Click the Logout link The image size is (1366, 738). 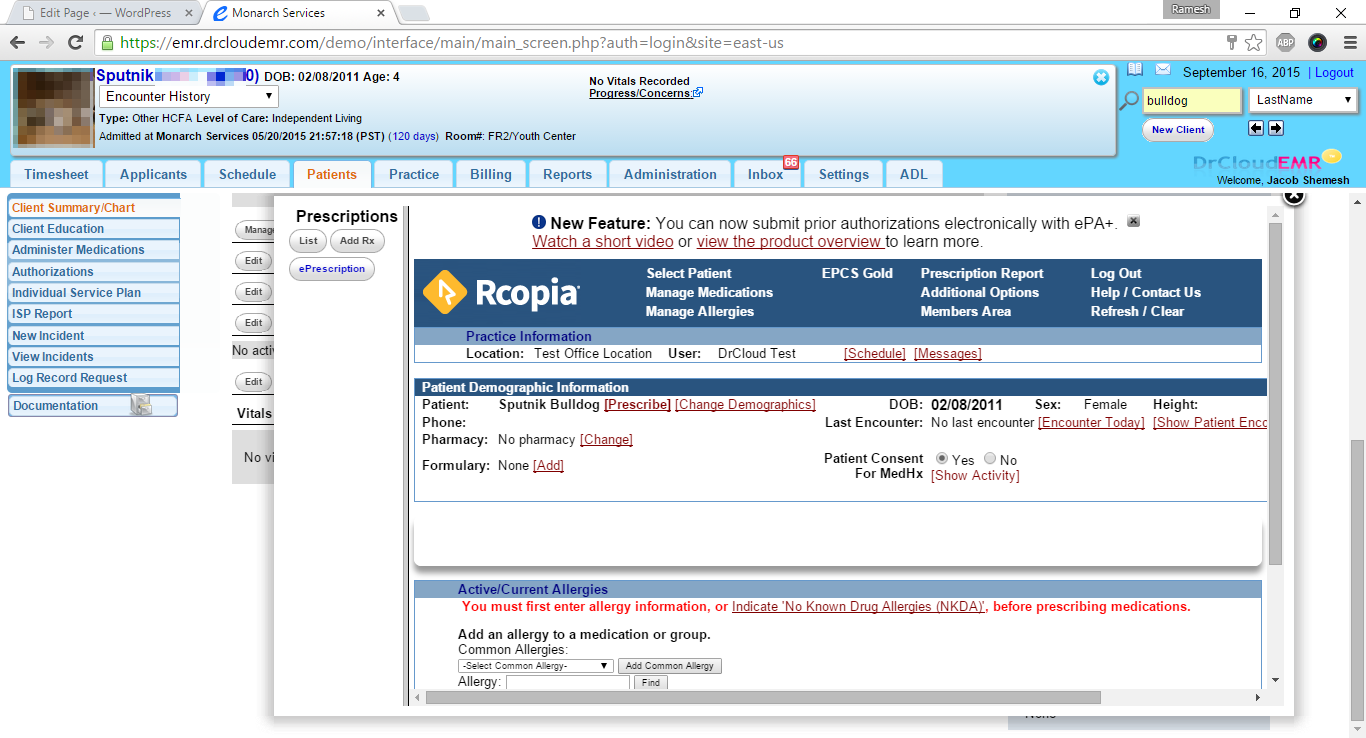click(1334, 73)
